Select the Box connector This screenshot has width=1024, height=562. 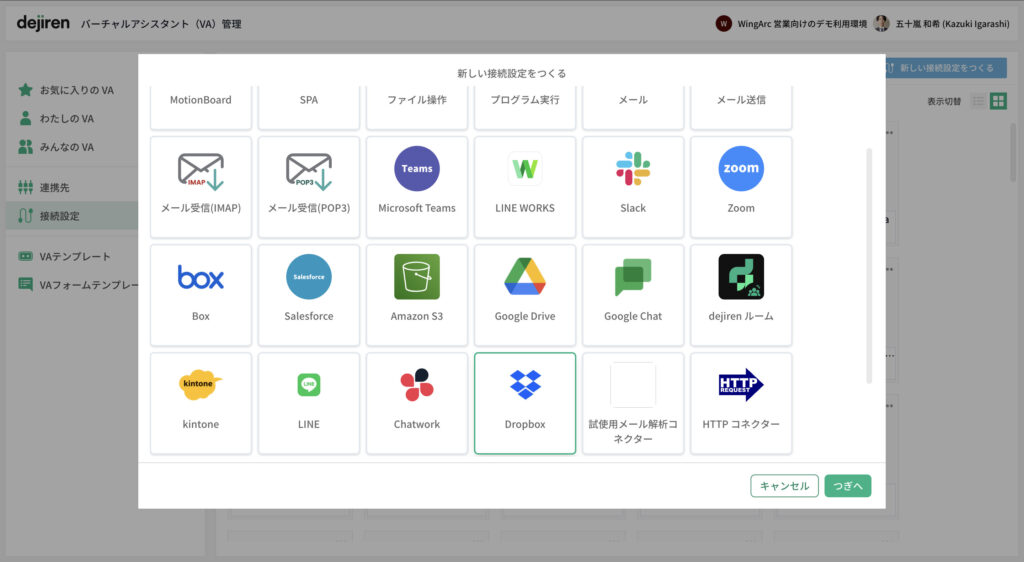(200, 295)
